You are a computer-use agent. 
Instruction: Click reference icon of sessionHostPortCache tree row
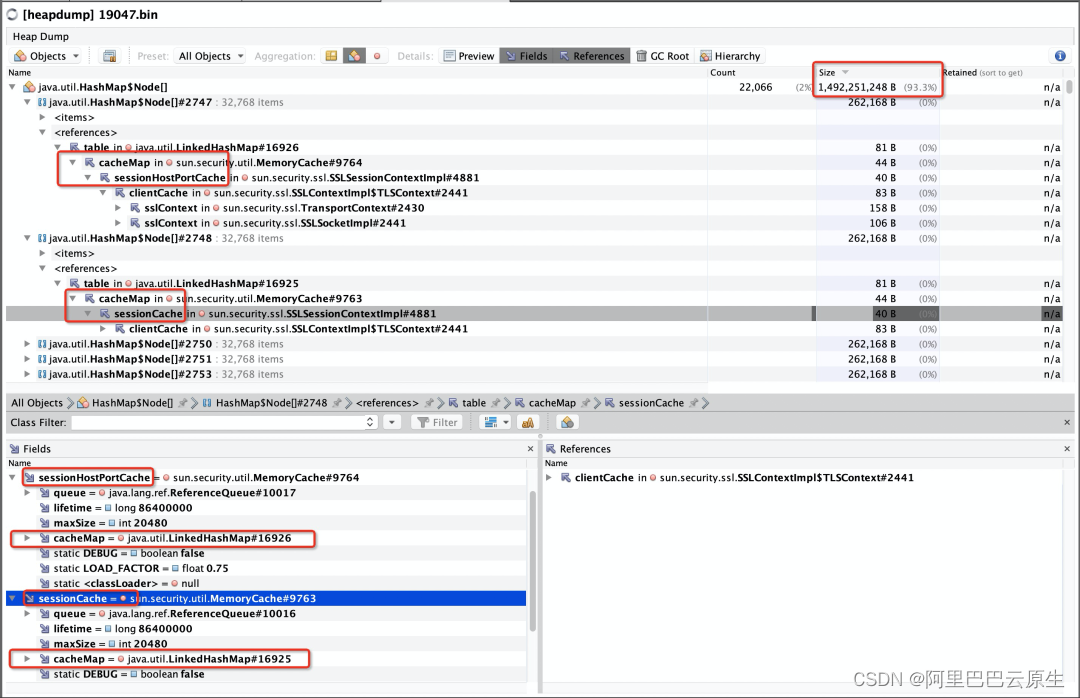point(105,178)
